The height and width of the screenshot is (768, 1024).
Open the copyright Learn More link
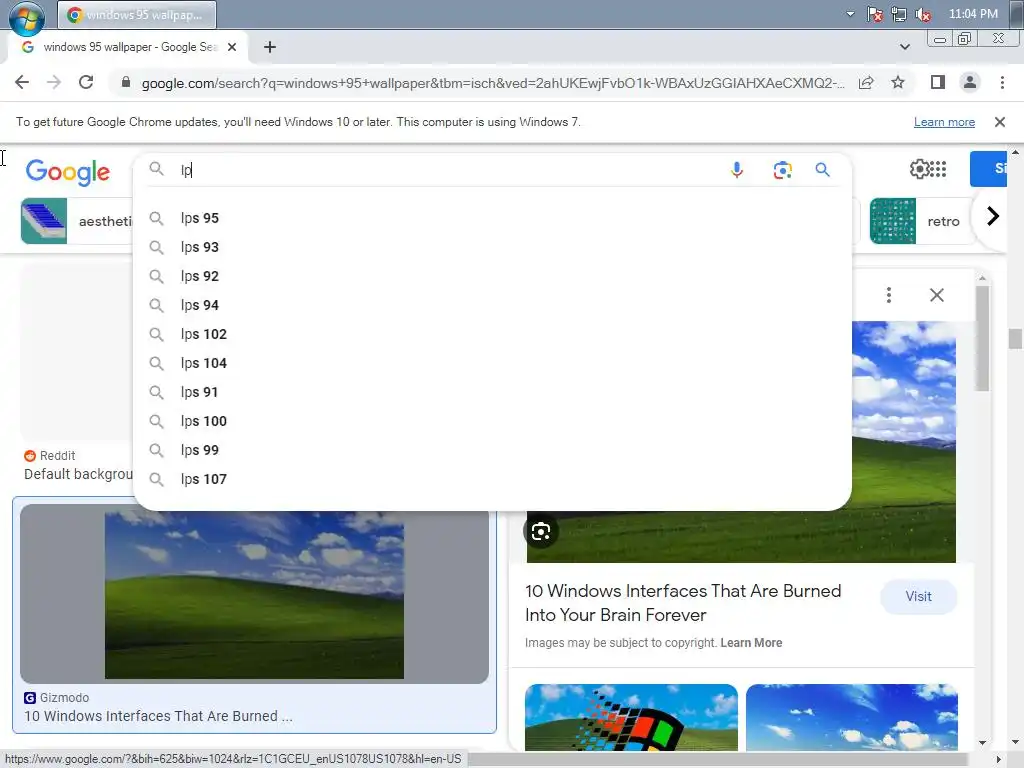(751, 643)
